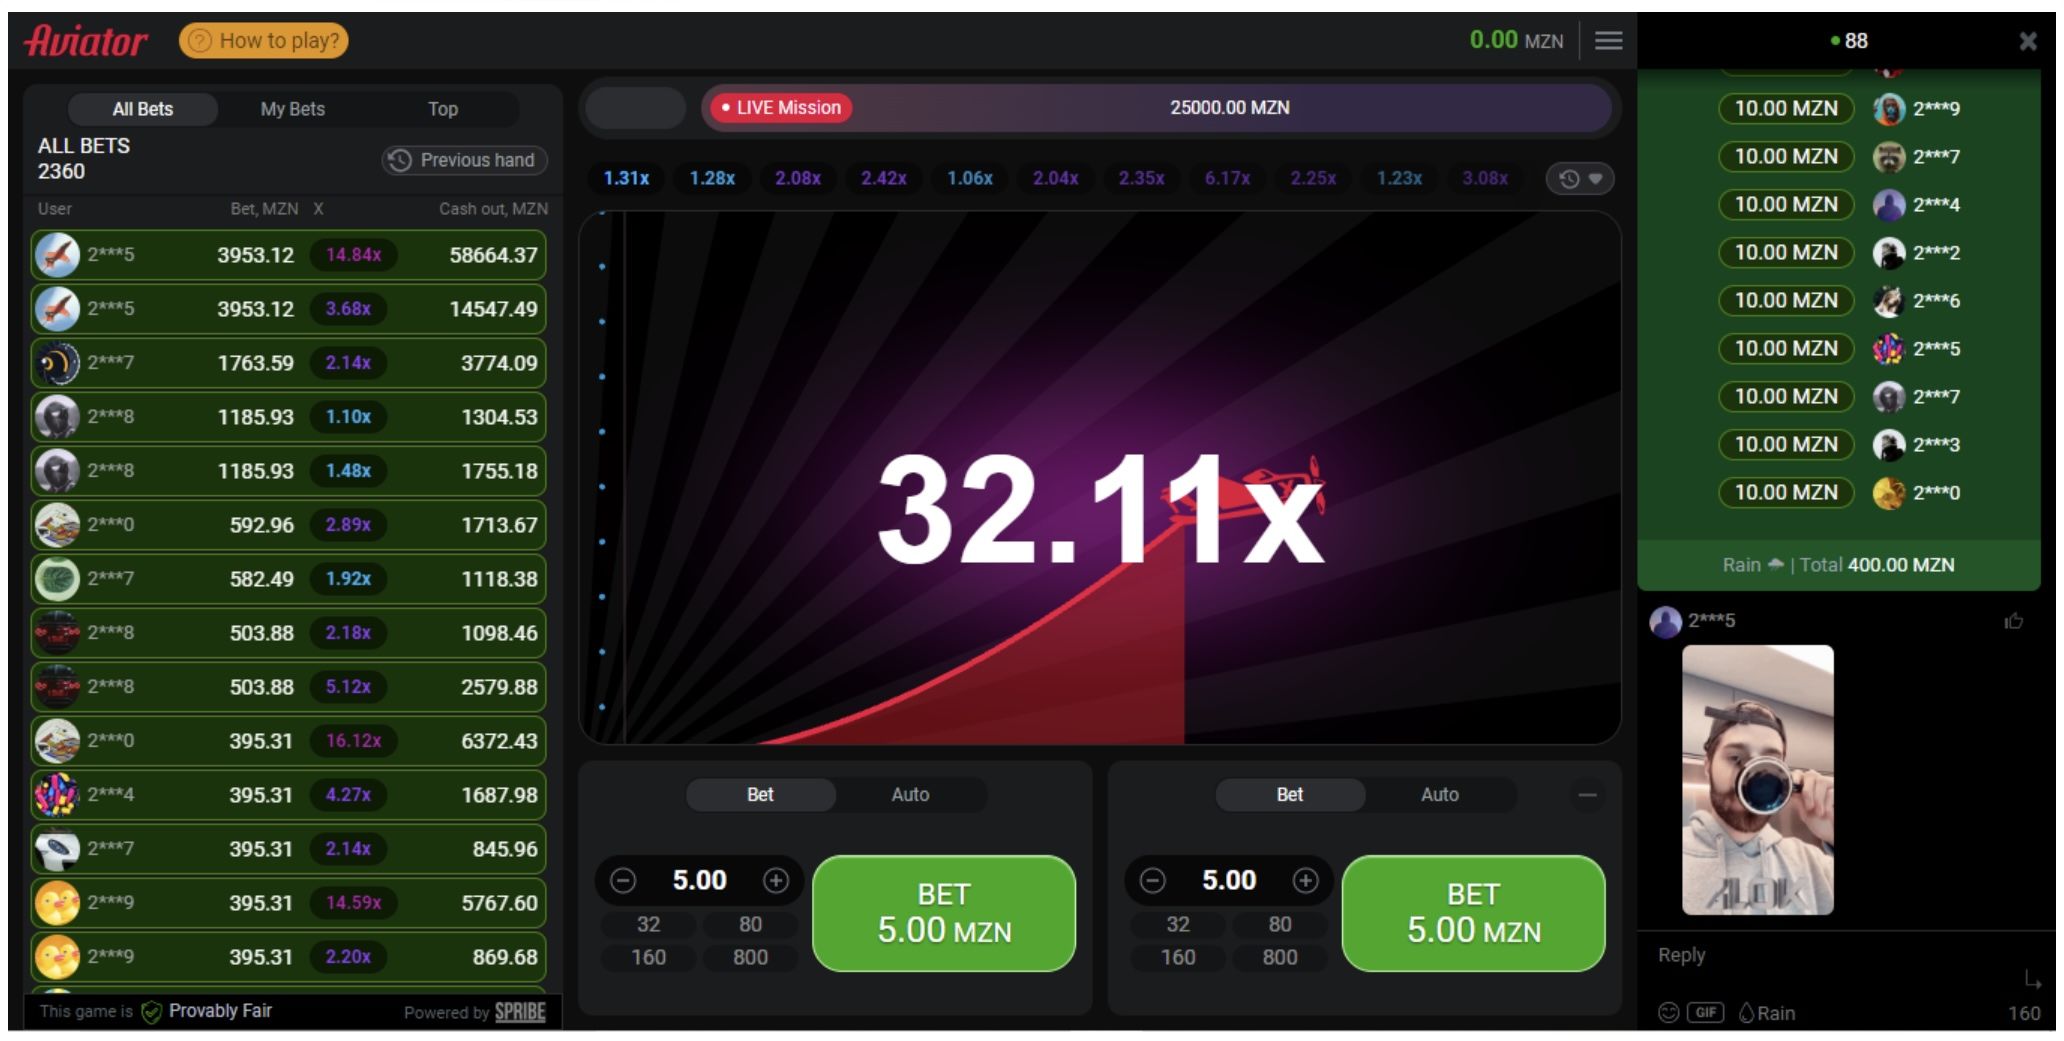
Task: Switch right bet panel to Auto mode
Action: click(1439, 795)
